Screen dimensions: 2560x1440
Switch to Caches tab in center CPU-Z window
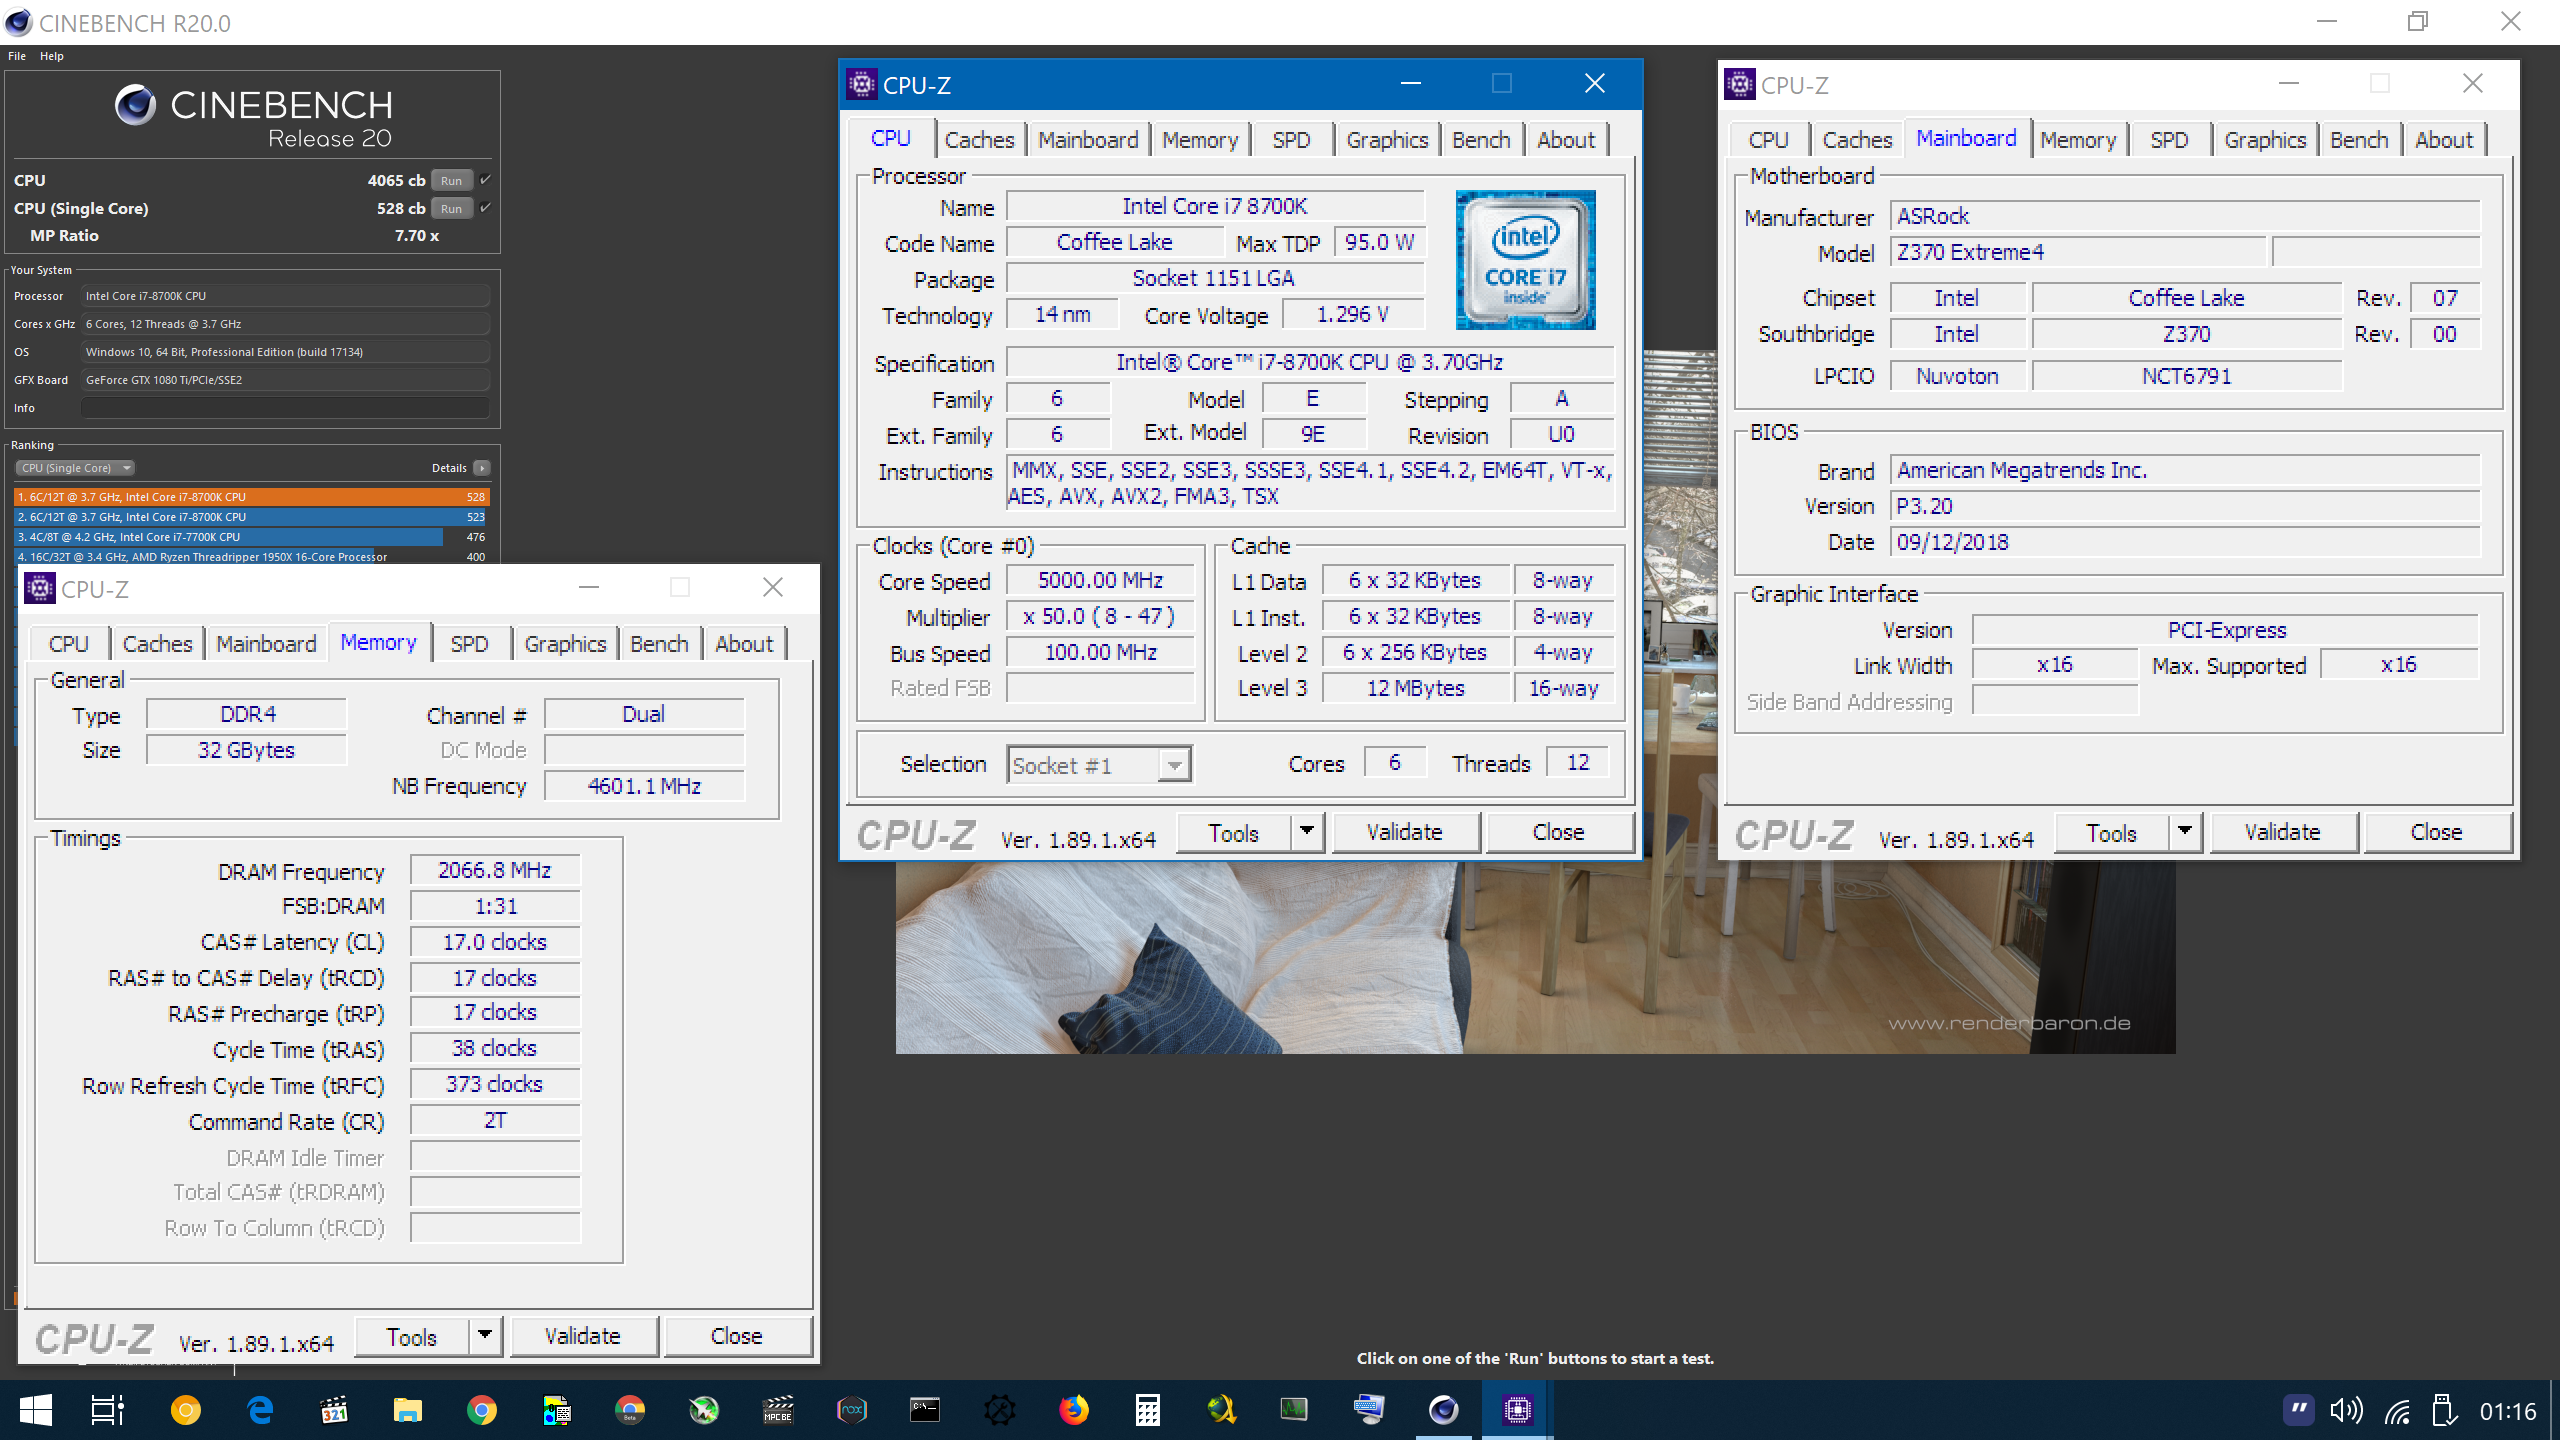979,140
